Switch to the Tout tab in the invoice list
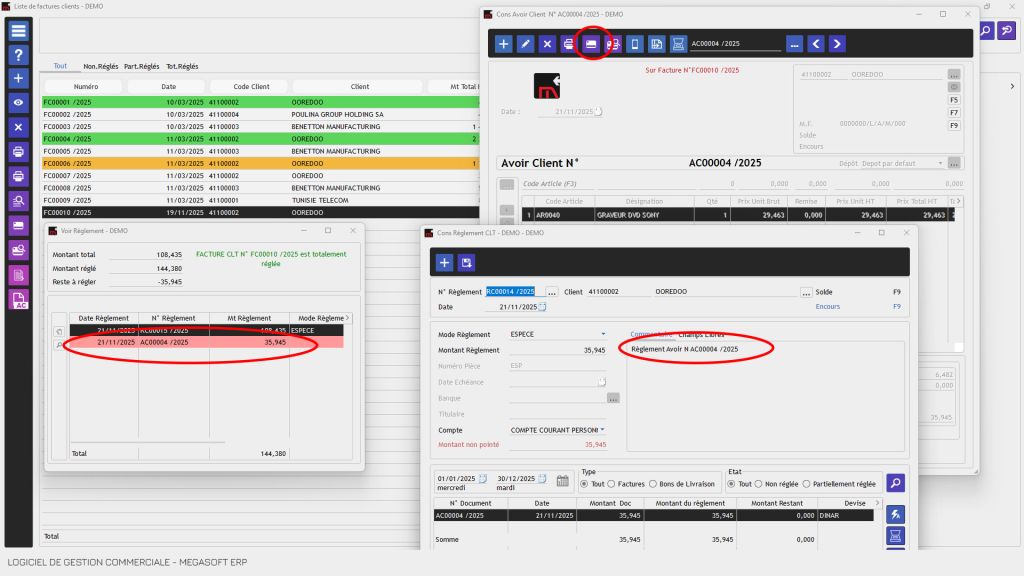1024x576 pixels. click(x=60, y=66)
